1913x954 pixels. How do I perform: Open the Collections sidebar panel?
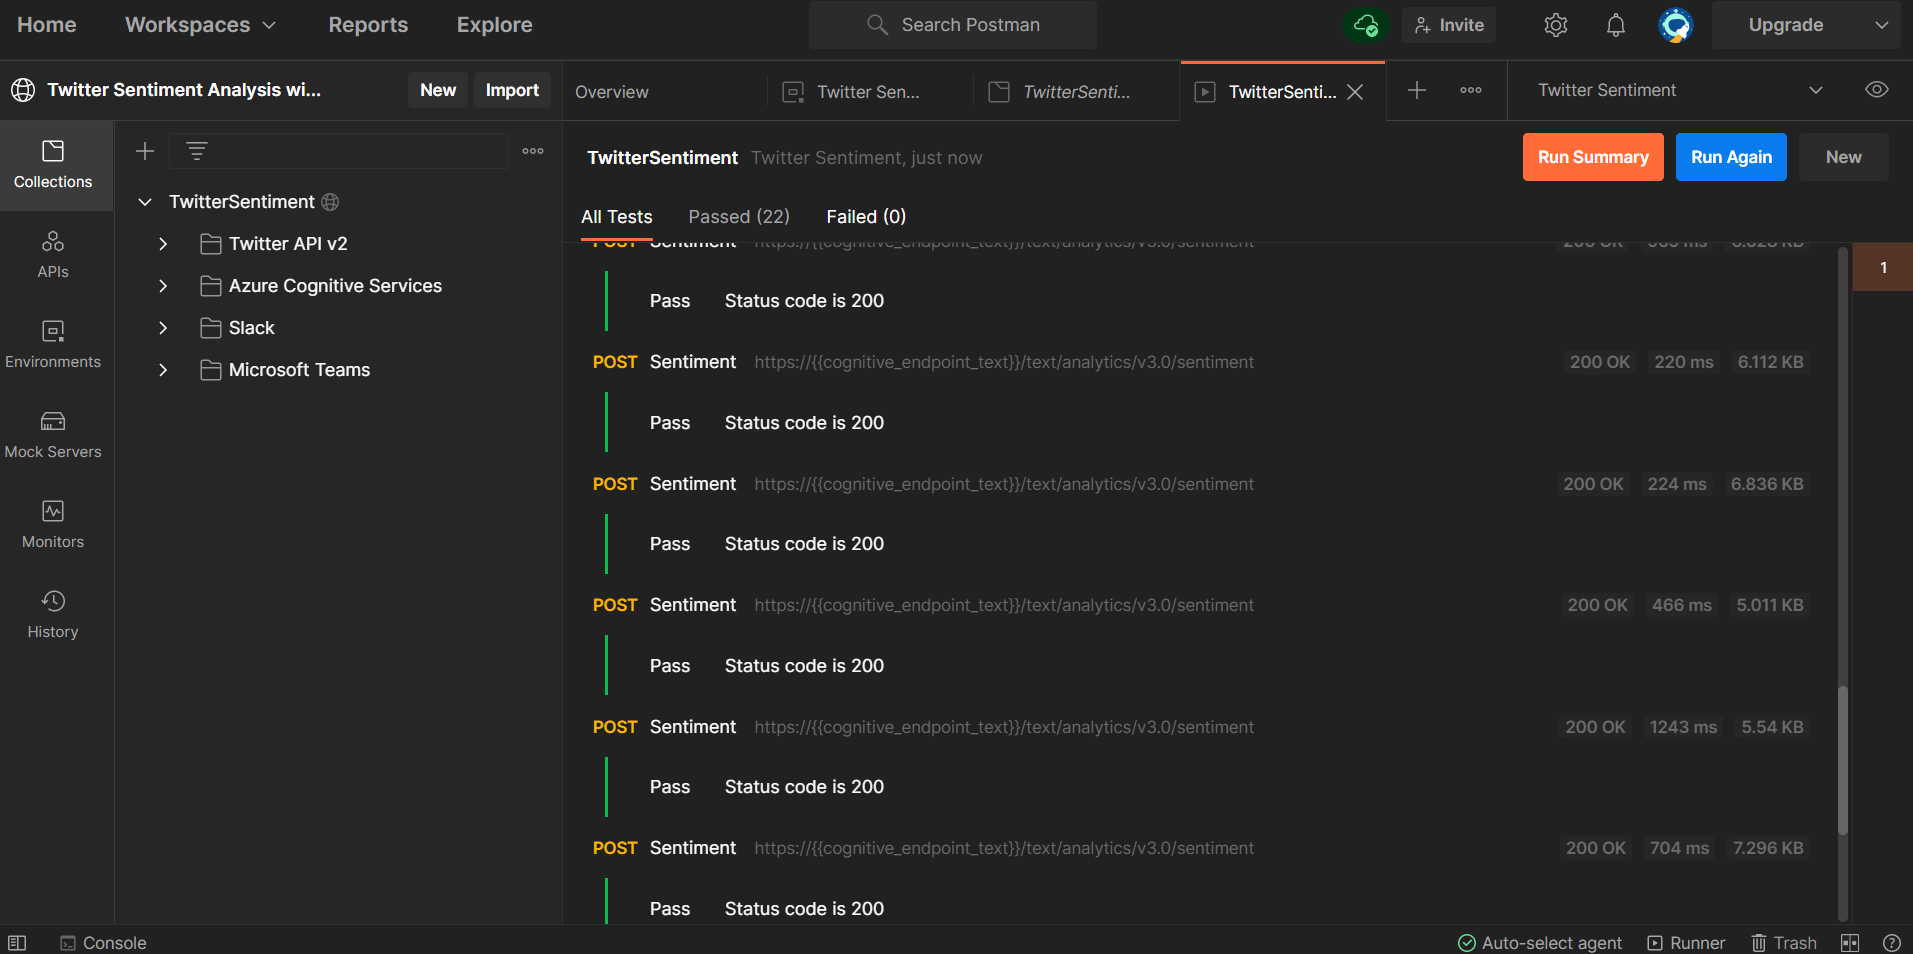point(53,165)
